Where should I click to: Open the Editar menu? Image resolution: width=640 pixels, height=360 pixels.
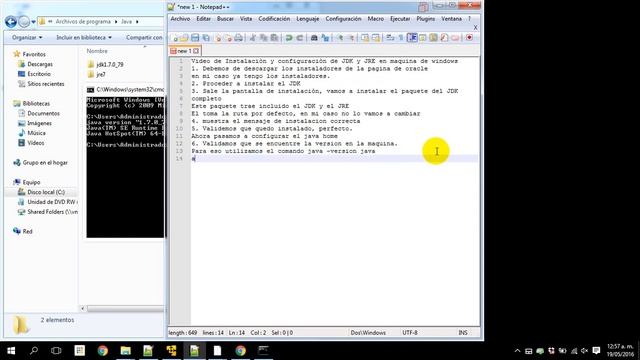(203, 19)
